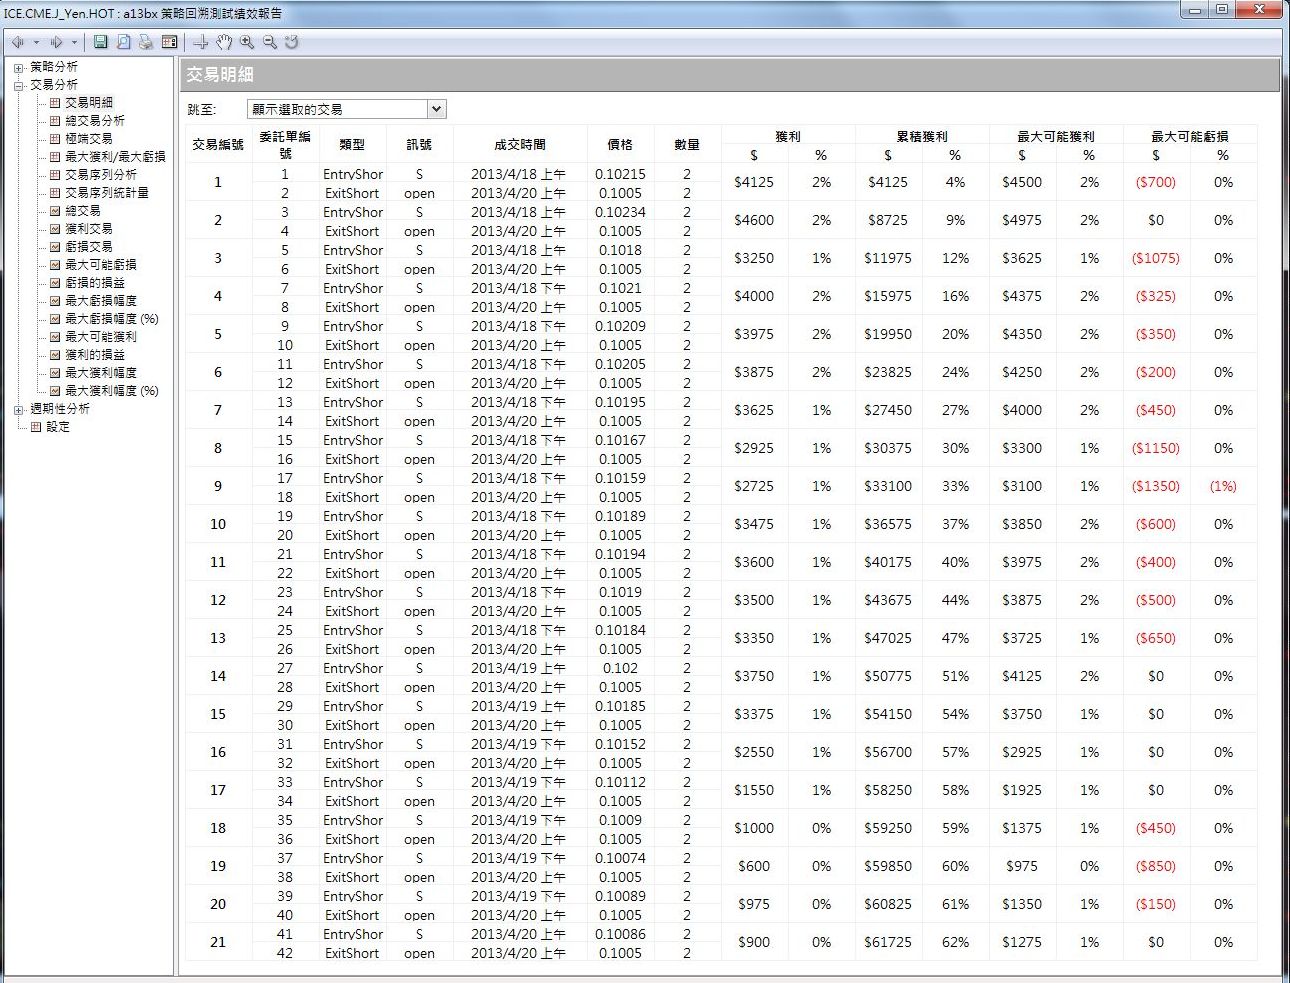This screenshot has width=1290, height=983.
Task: Click the max profit cell $4975
Action: [x=1022, y=220]
